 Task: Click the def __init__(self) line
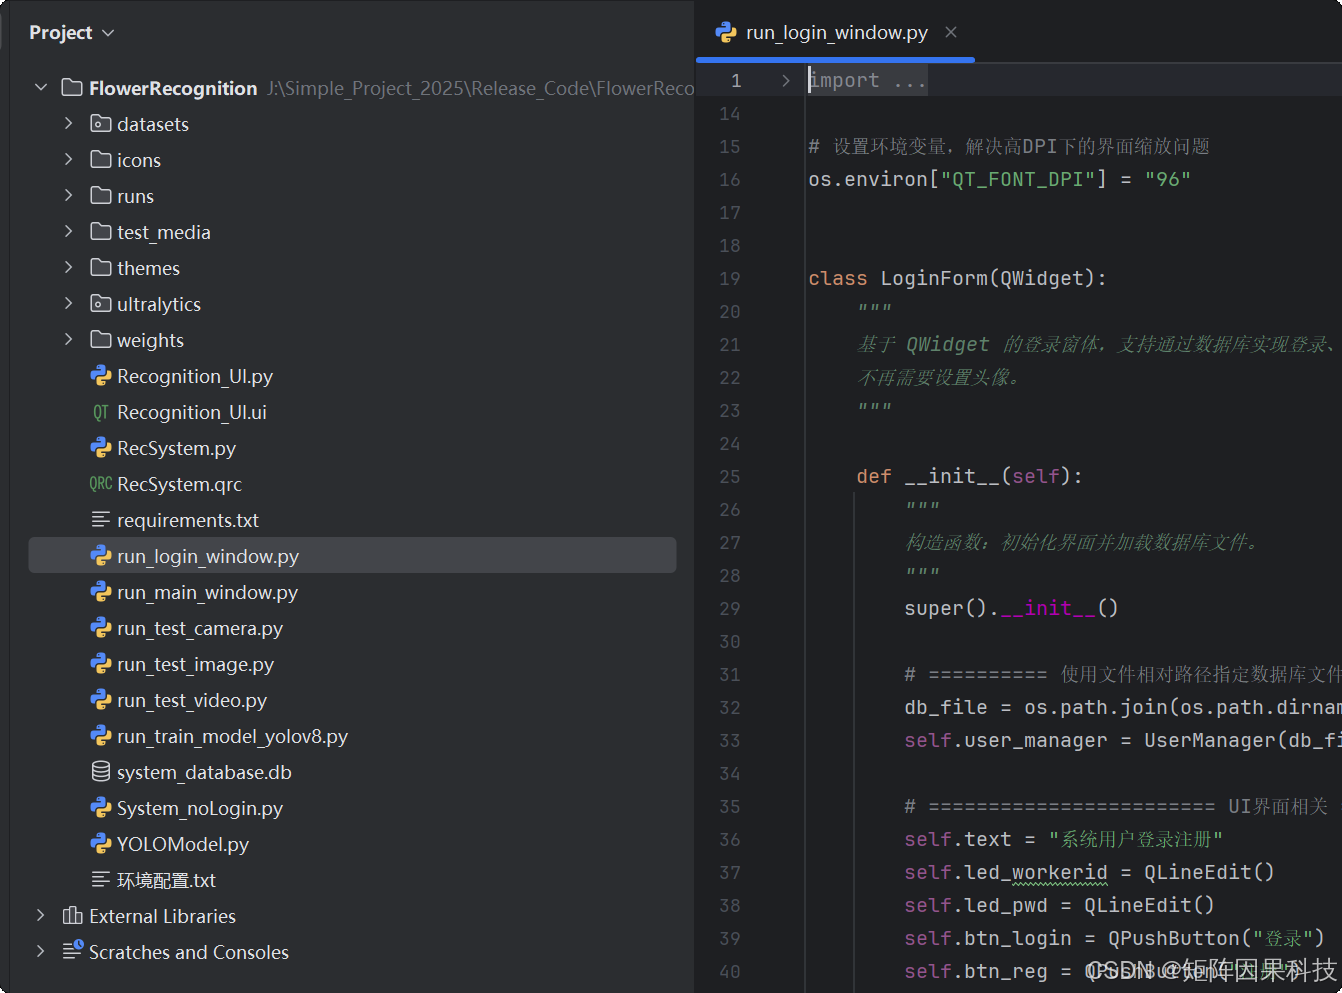click(969, 477)
